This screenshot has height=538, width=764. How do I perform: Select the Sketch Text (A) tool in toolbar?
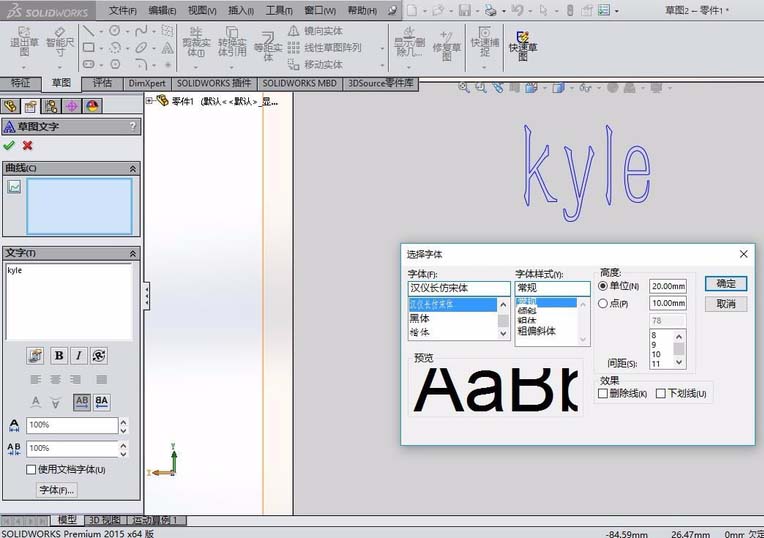pos(167,48)
